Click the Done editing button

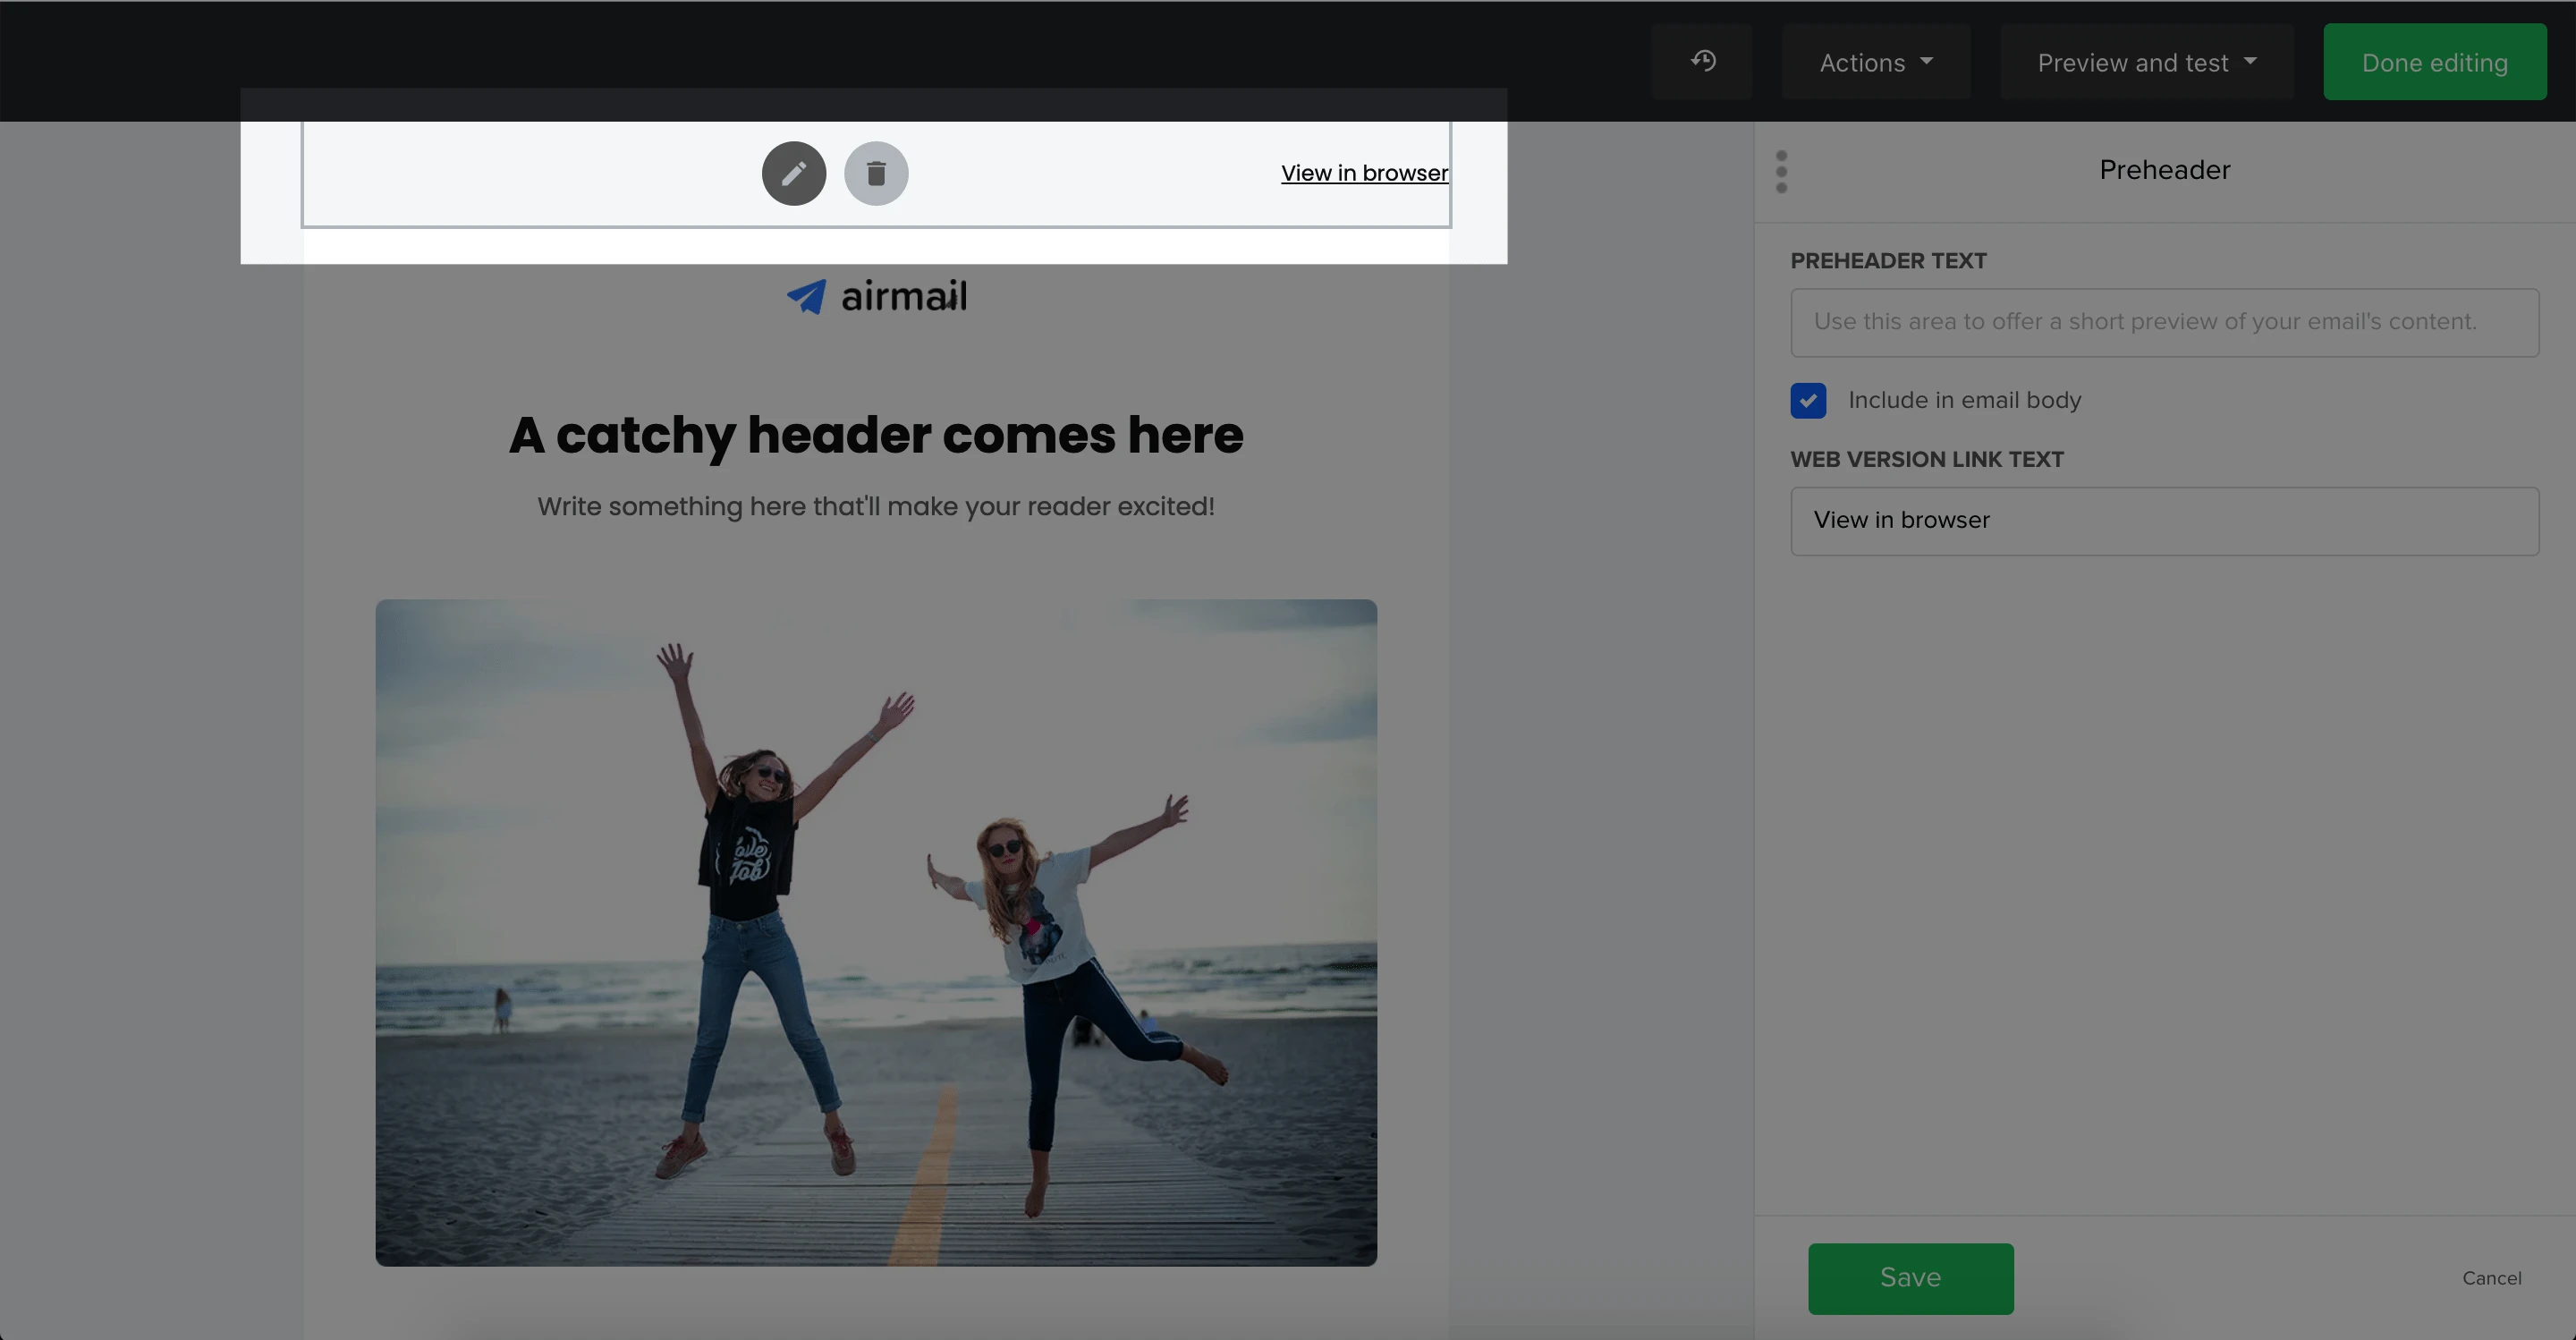click(2434, 62)
